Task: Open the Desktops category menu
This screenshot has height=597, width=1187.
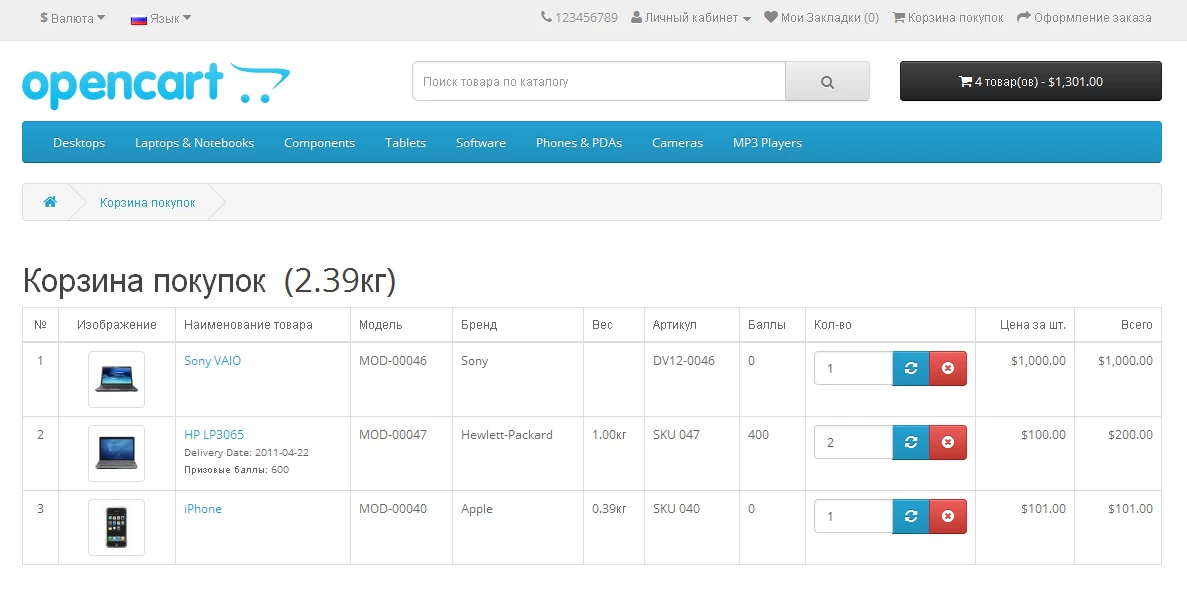Action: click(79, 142)
